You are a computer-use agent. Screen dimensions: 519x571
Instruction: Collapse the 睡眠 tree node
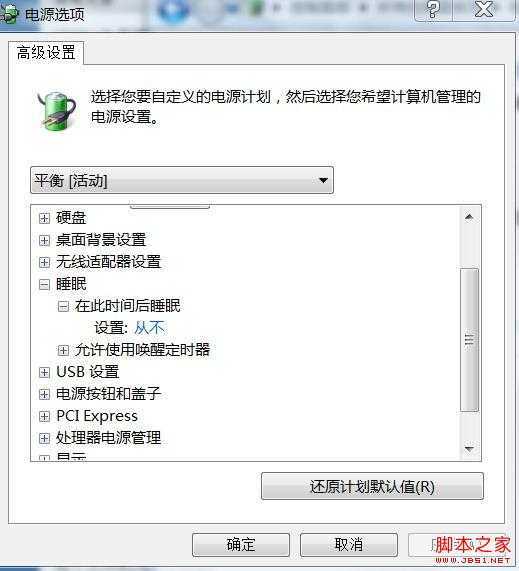pyautogui.click(x=44, y=284)
